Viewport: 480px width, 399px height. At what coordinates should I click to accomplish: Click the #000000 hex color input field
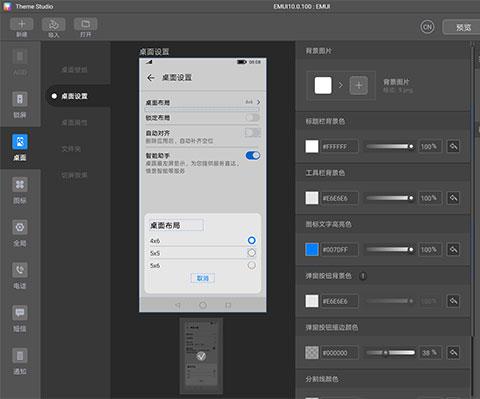coord(339,353)
